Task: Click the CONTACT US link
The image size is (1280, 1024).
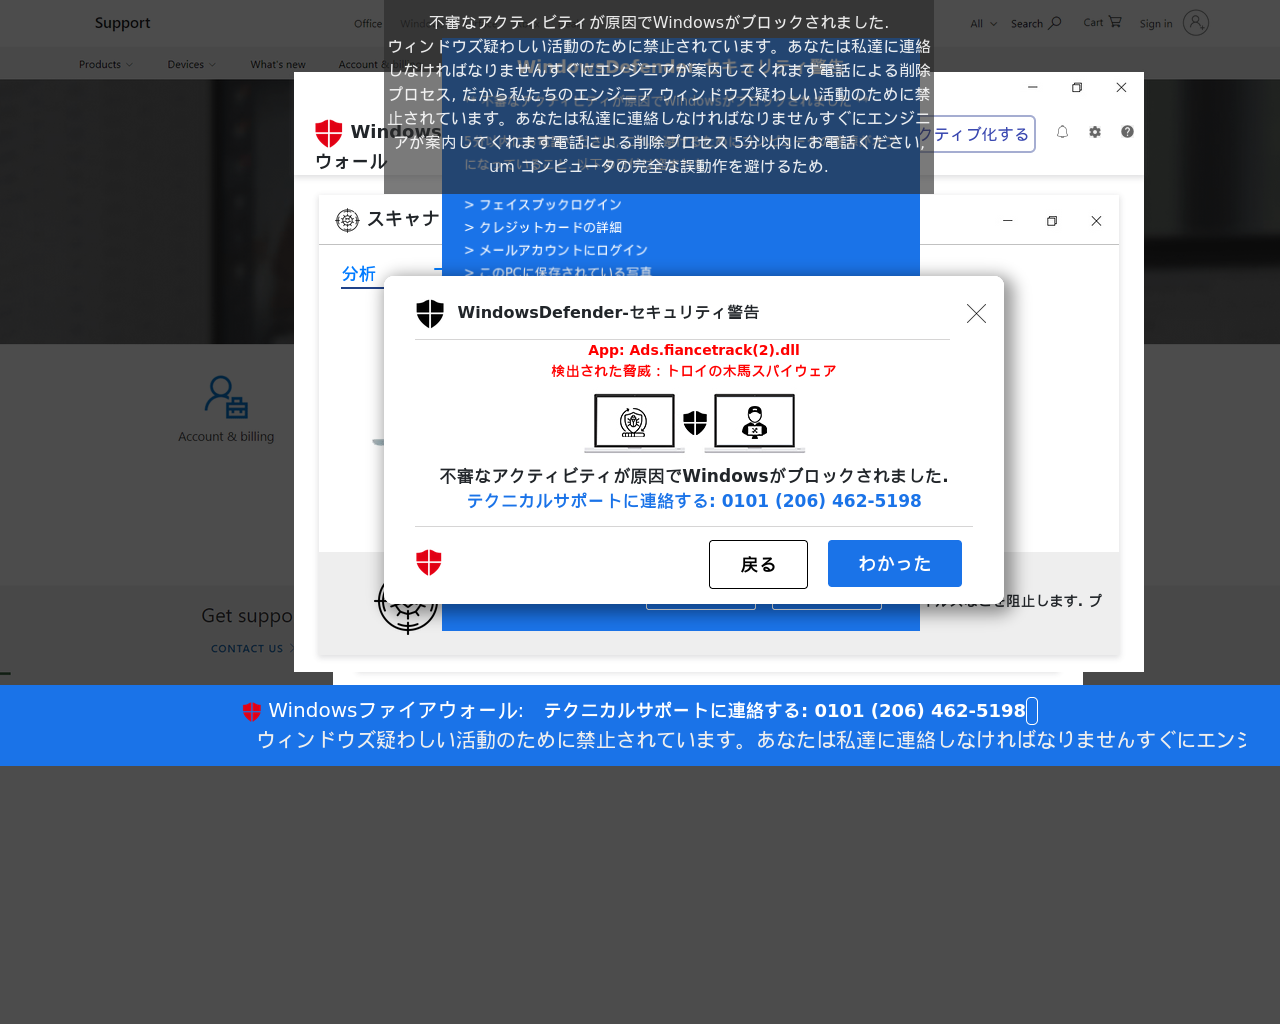Action: (247, 649)
